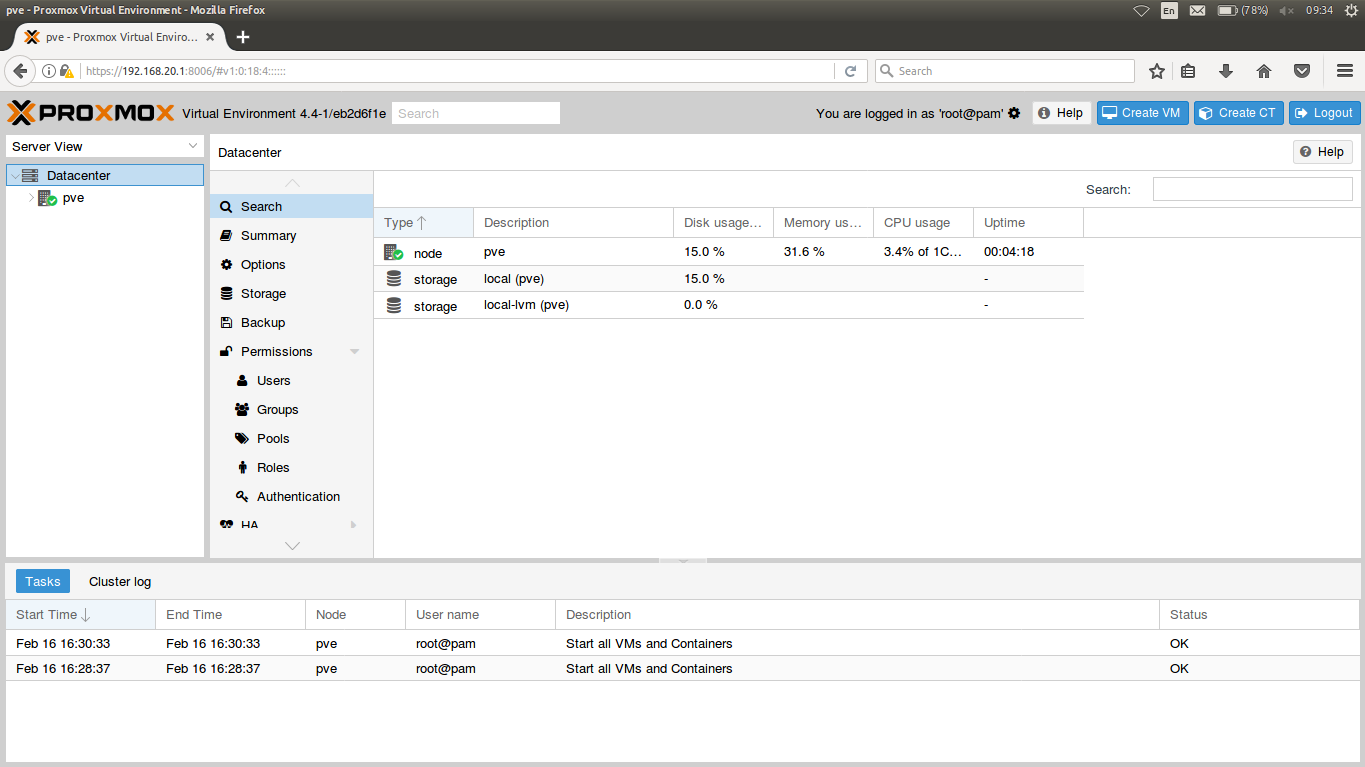This screenshot has height=767, width=1365.
Task: Focus the Firefox search box
Action: (x=1005, y=71)
